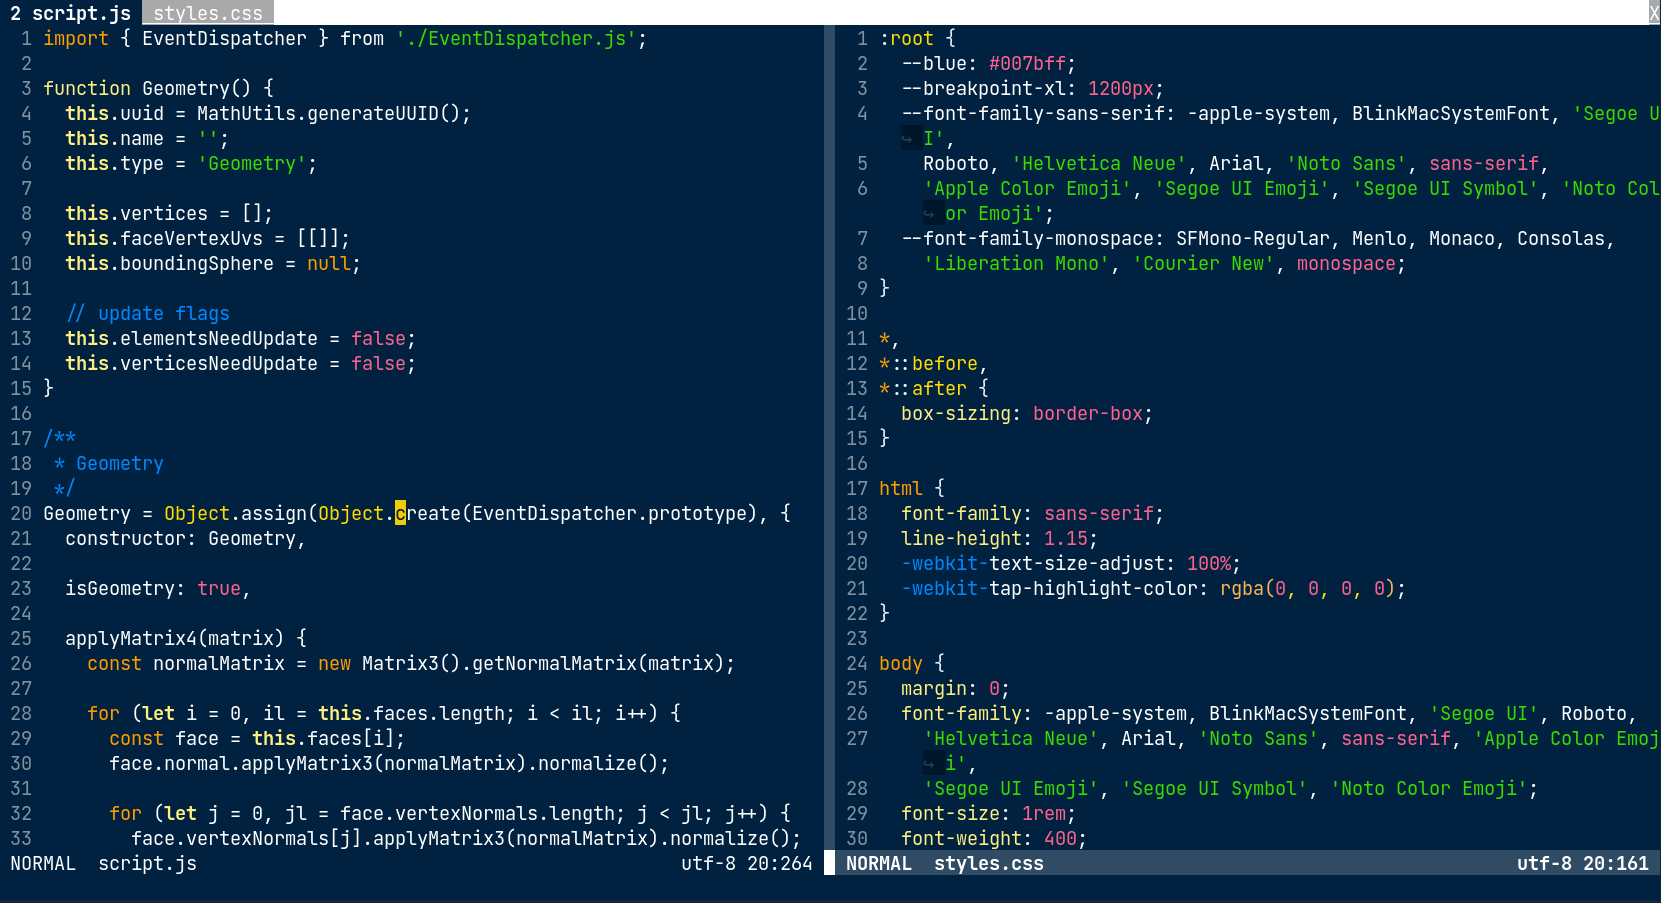The width and height of the screenshot is (1661, 903).
Task: Click 'constructor: Geometry,' line
Action: pos(185,538)
